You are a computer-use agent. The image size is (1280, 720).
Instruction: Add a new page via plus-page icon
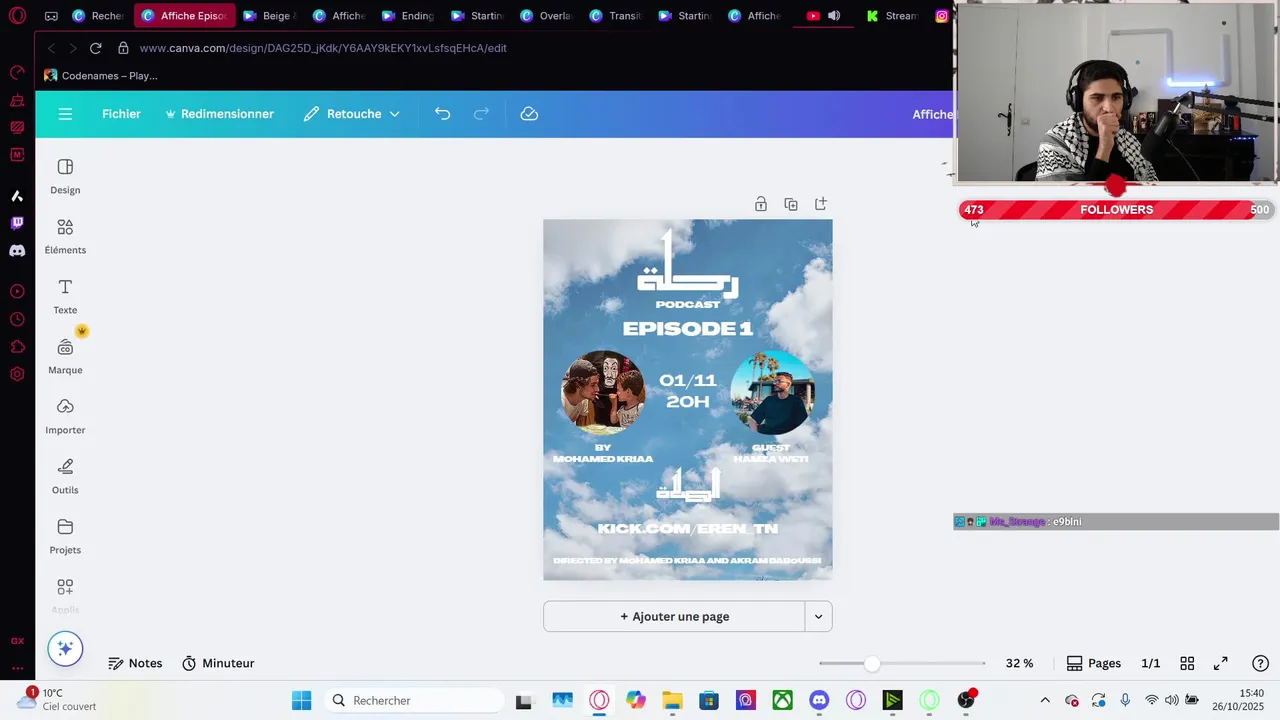(x=821, y=204)
